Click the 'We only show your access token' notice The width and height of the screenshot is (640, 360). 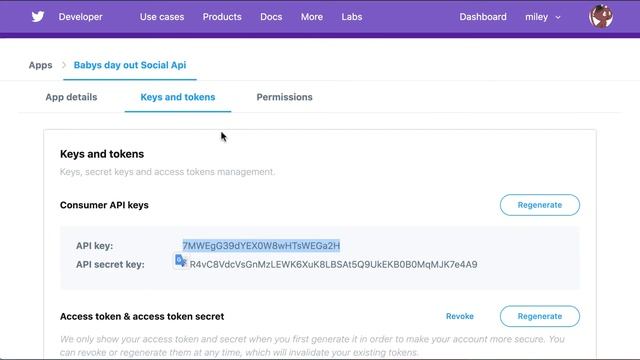point(312,346)
